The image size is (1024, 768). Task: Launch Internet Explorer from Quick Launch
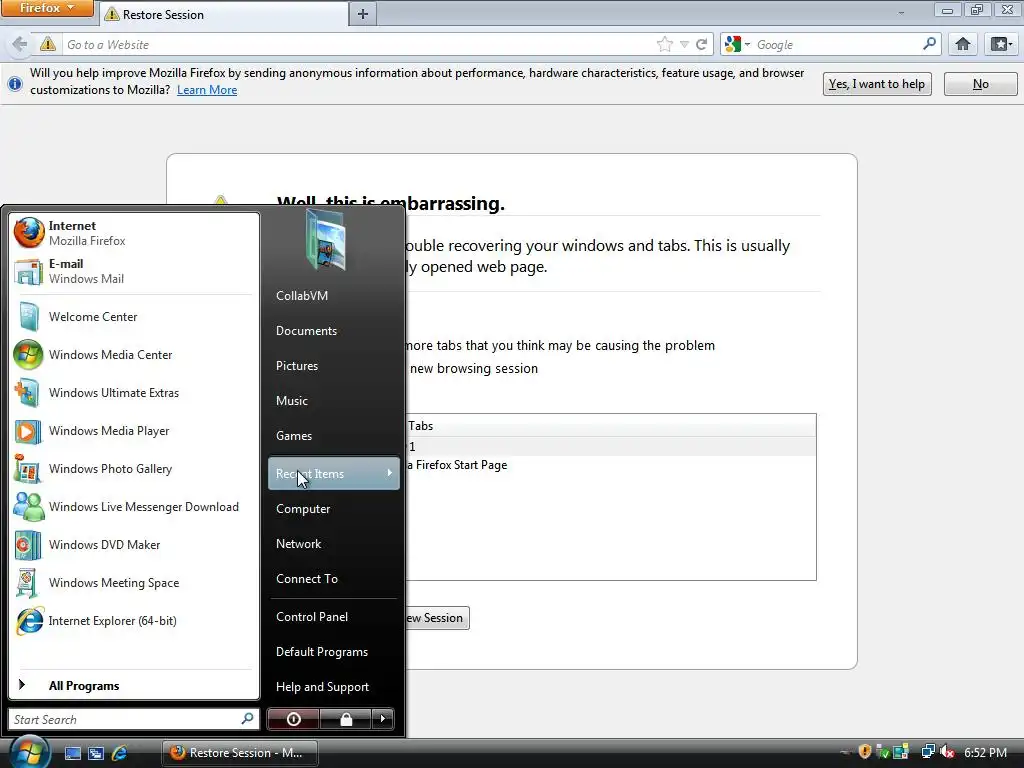tap(119, 753)
